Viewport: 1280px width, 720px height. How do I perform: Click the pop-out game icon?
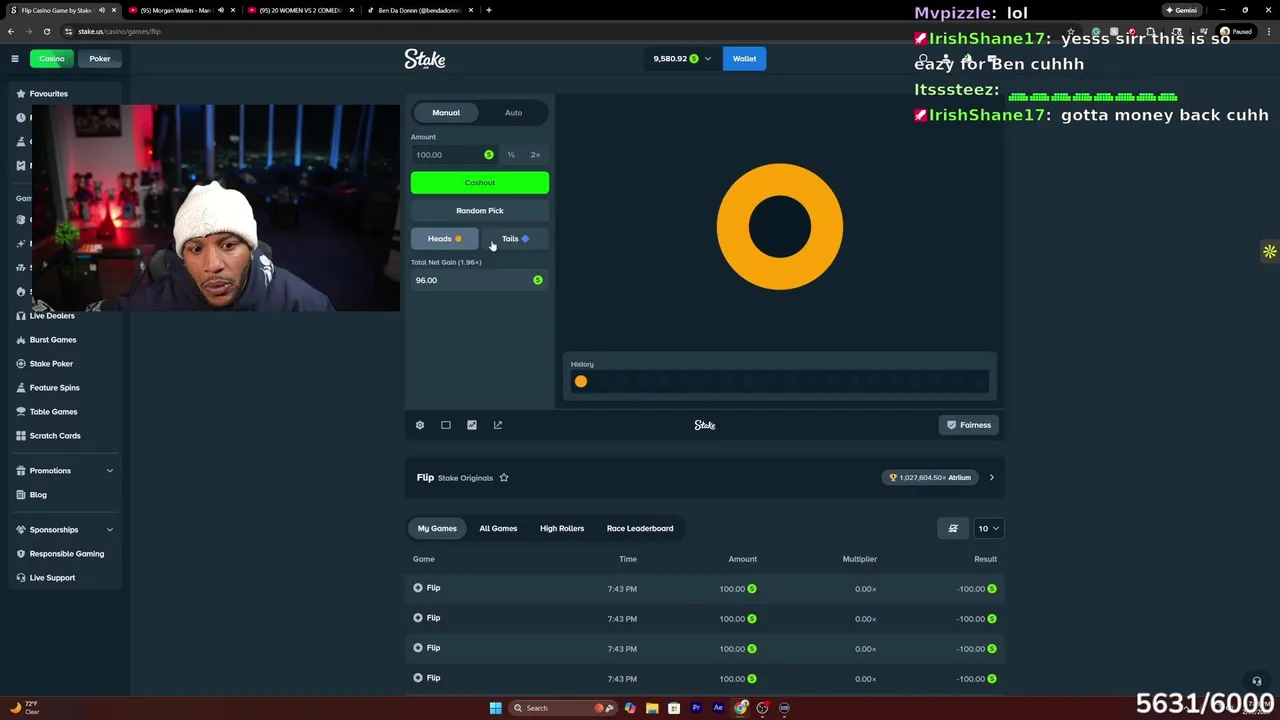pyautogui.click(x=498, y=425)
